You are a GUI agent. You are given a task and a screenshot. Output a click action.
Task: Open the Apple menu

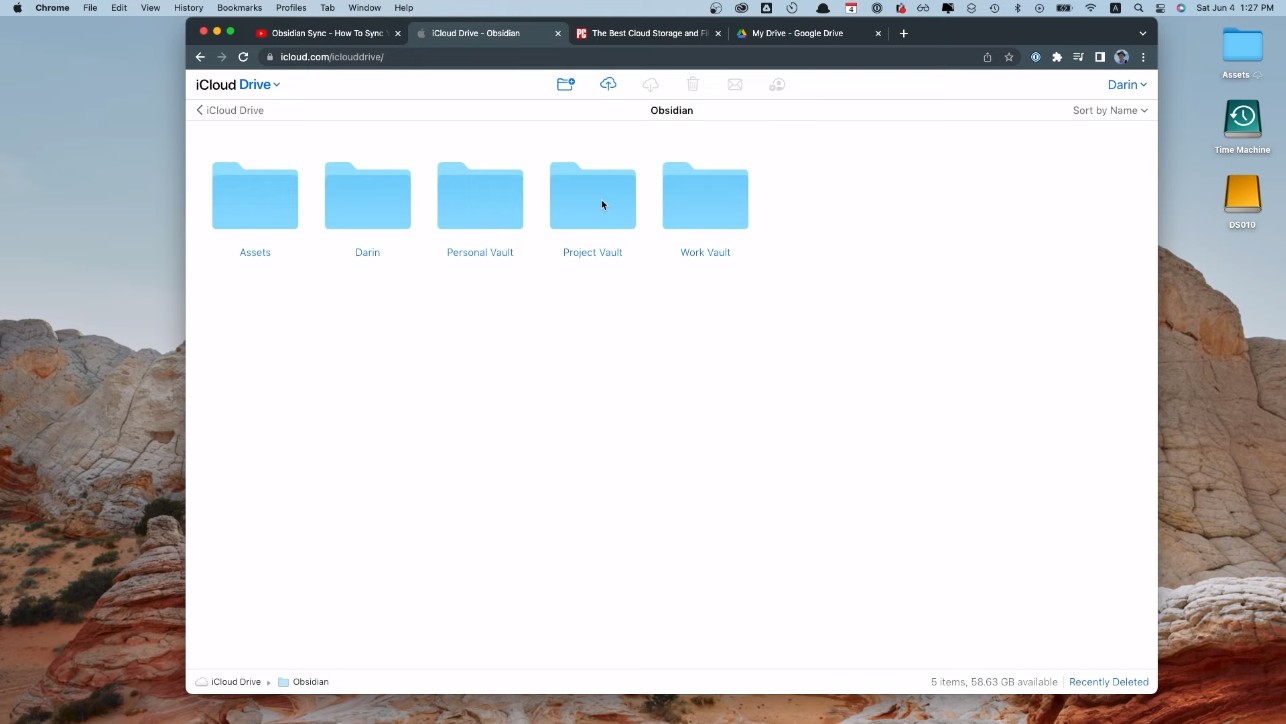(17, 8)
